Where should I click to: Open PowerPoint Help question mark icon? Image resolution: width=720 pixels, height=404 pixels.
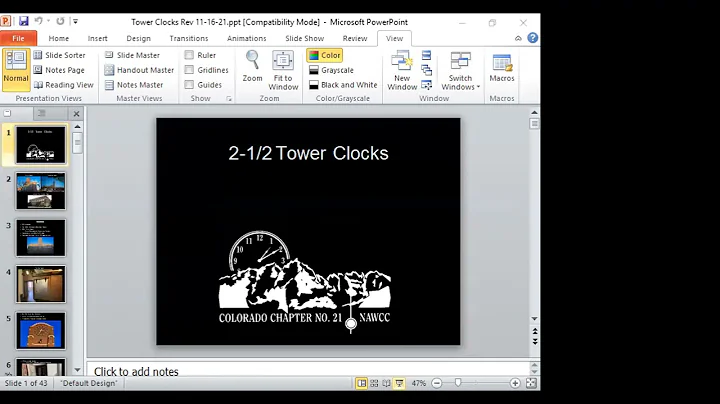[533, 38]
